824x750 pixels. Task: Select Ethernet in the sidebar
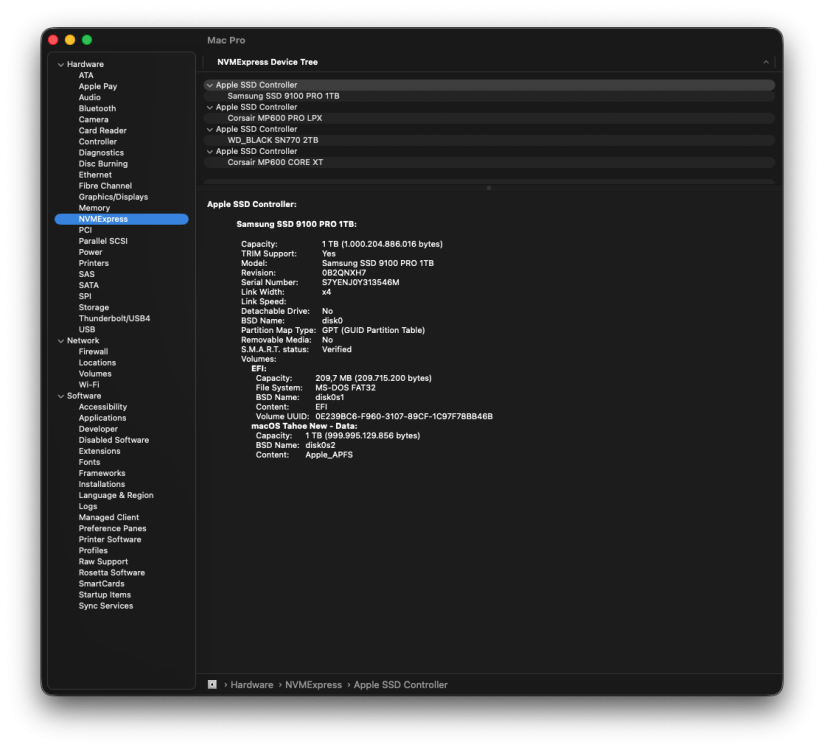(x=95, y=174)
